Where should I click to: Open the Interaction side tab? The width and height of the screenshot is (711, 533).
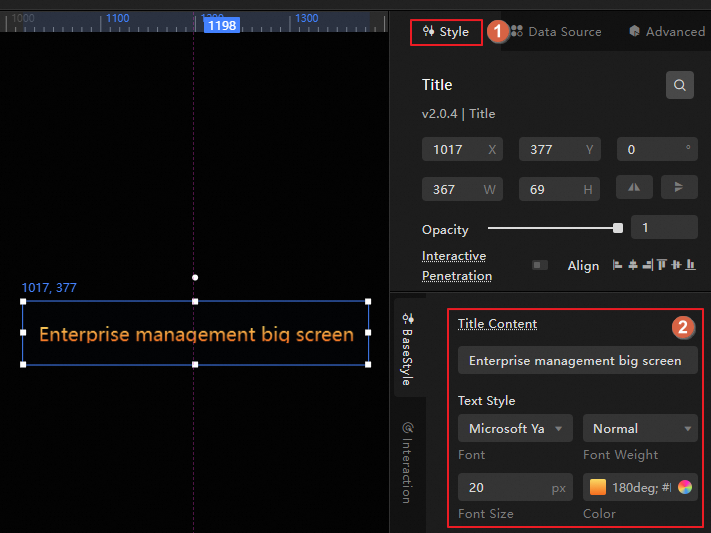[x=408, y=463]
